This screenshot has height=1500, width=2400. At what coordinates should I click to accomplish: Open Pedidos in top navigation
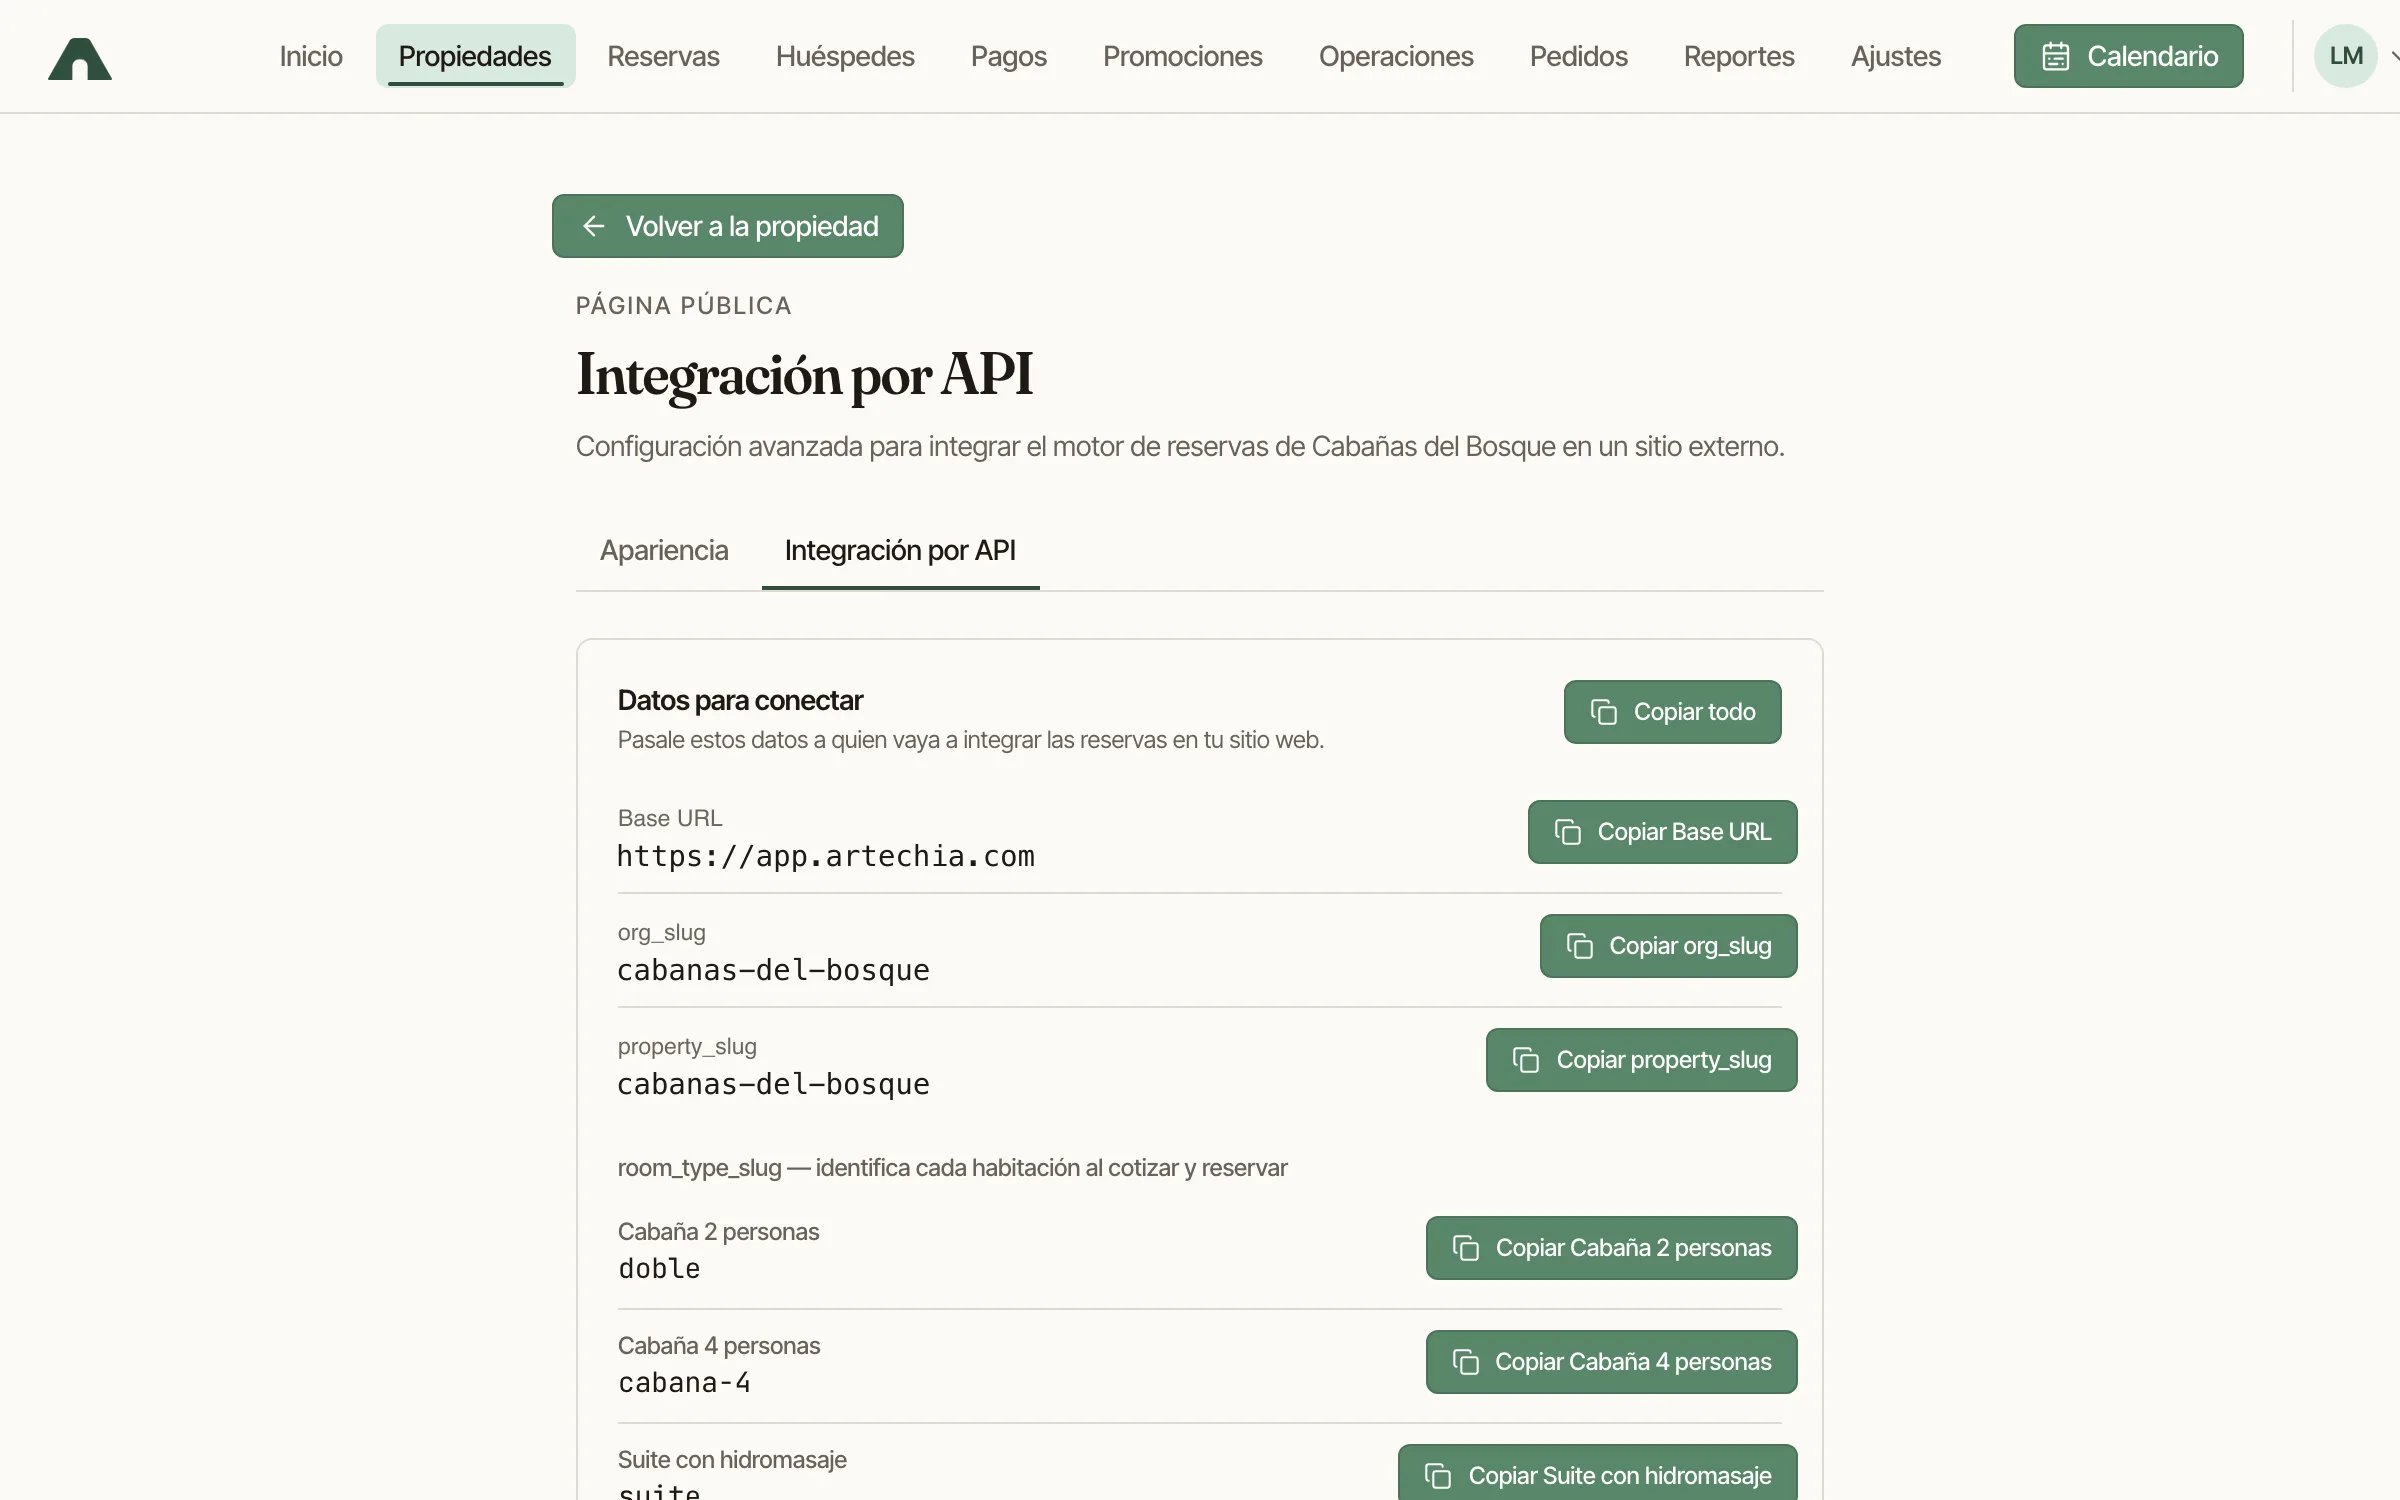[x=1579, y=56]
